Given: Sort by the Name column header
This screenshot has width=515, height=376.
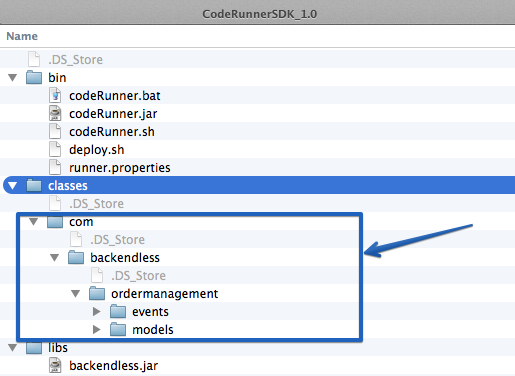Looking at the screenshot, I should (x=22, y=36).
